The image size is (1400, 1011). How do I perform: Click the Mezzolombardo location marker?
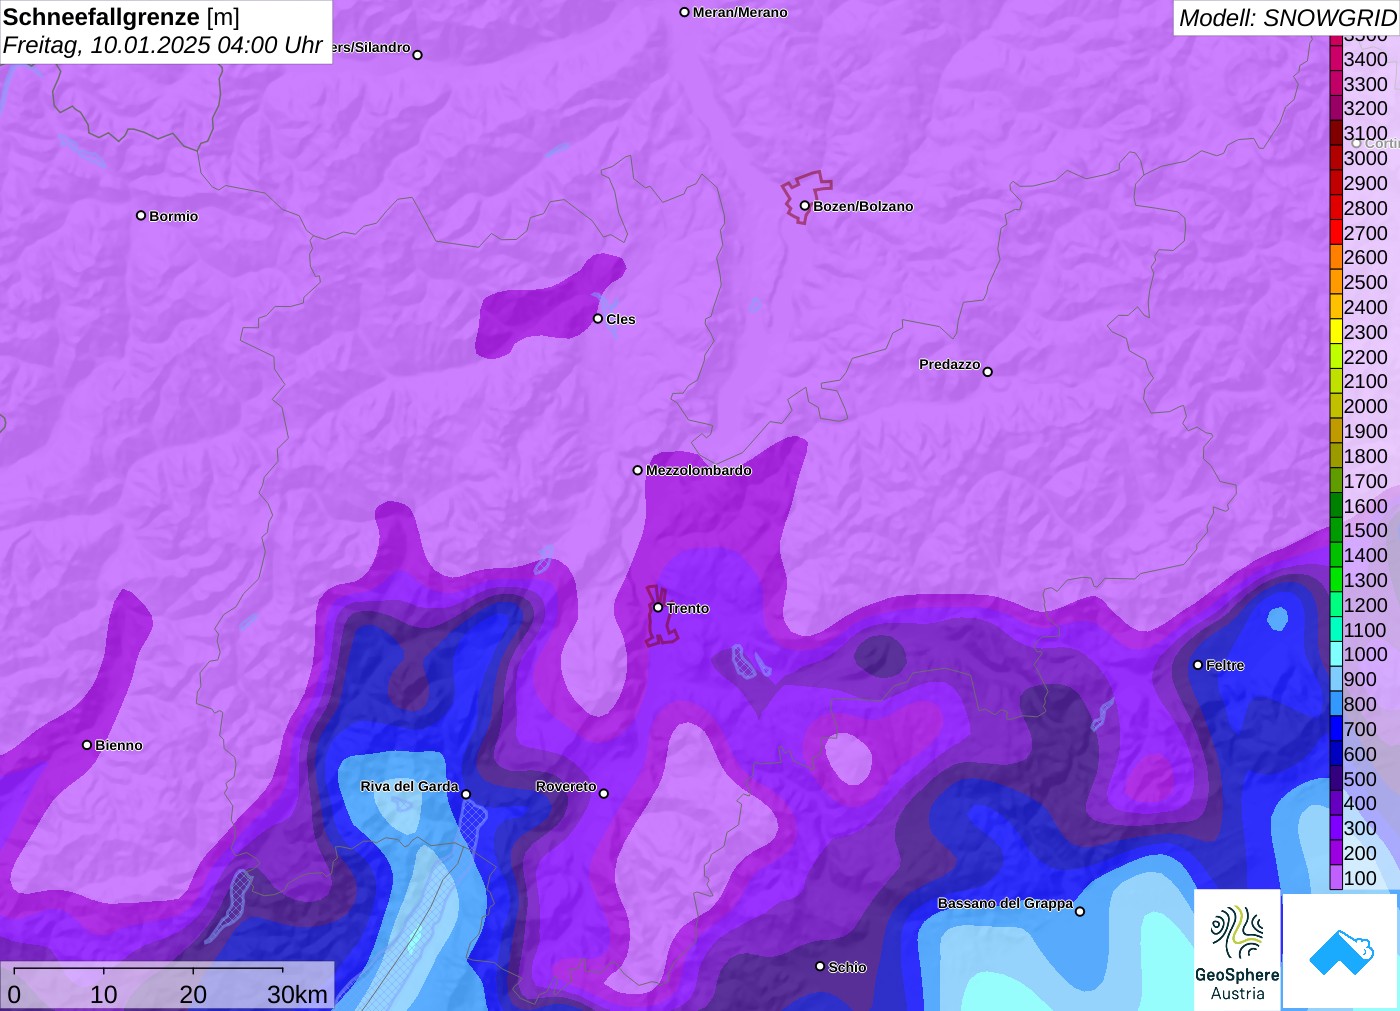point(637,470)
